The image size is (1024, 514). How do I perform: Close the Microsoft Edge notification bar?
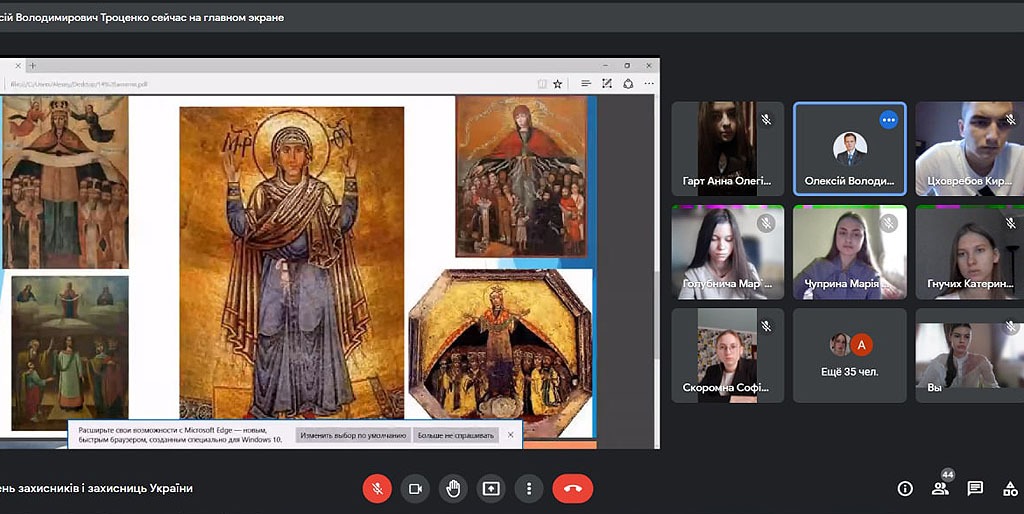510,435
